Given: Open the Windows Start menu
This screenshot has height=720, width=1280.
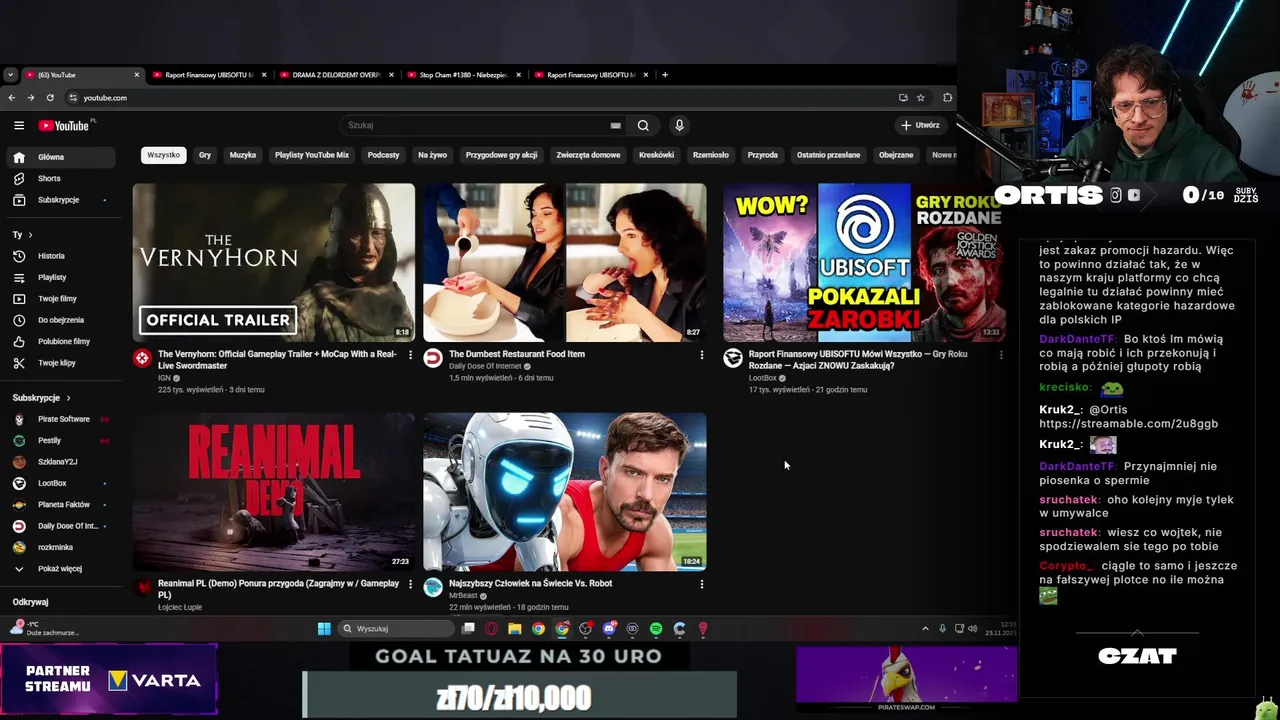Looking at the screenshot, I should (324, 629).
